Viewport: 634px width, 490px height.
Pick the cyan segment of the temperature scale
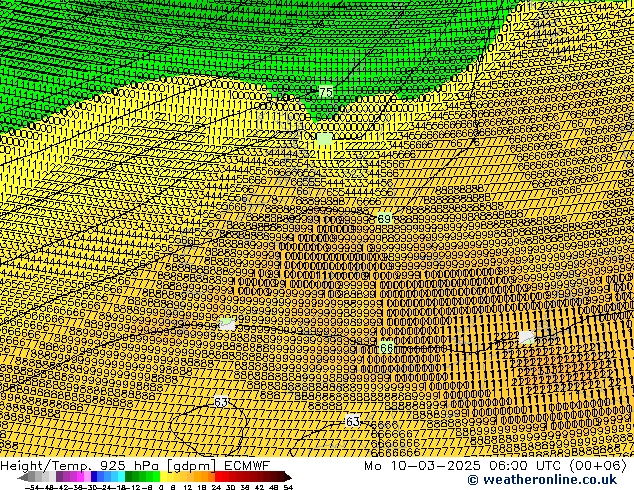[x=121, y=477]
